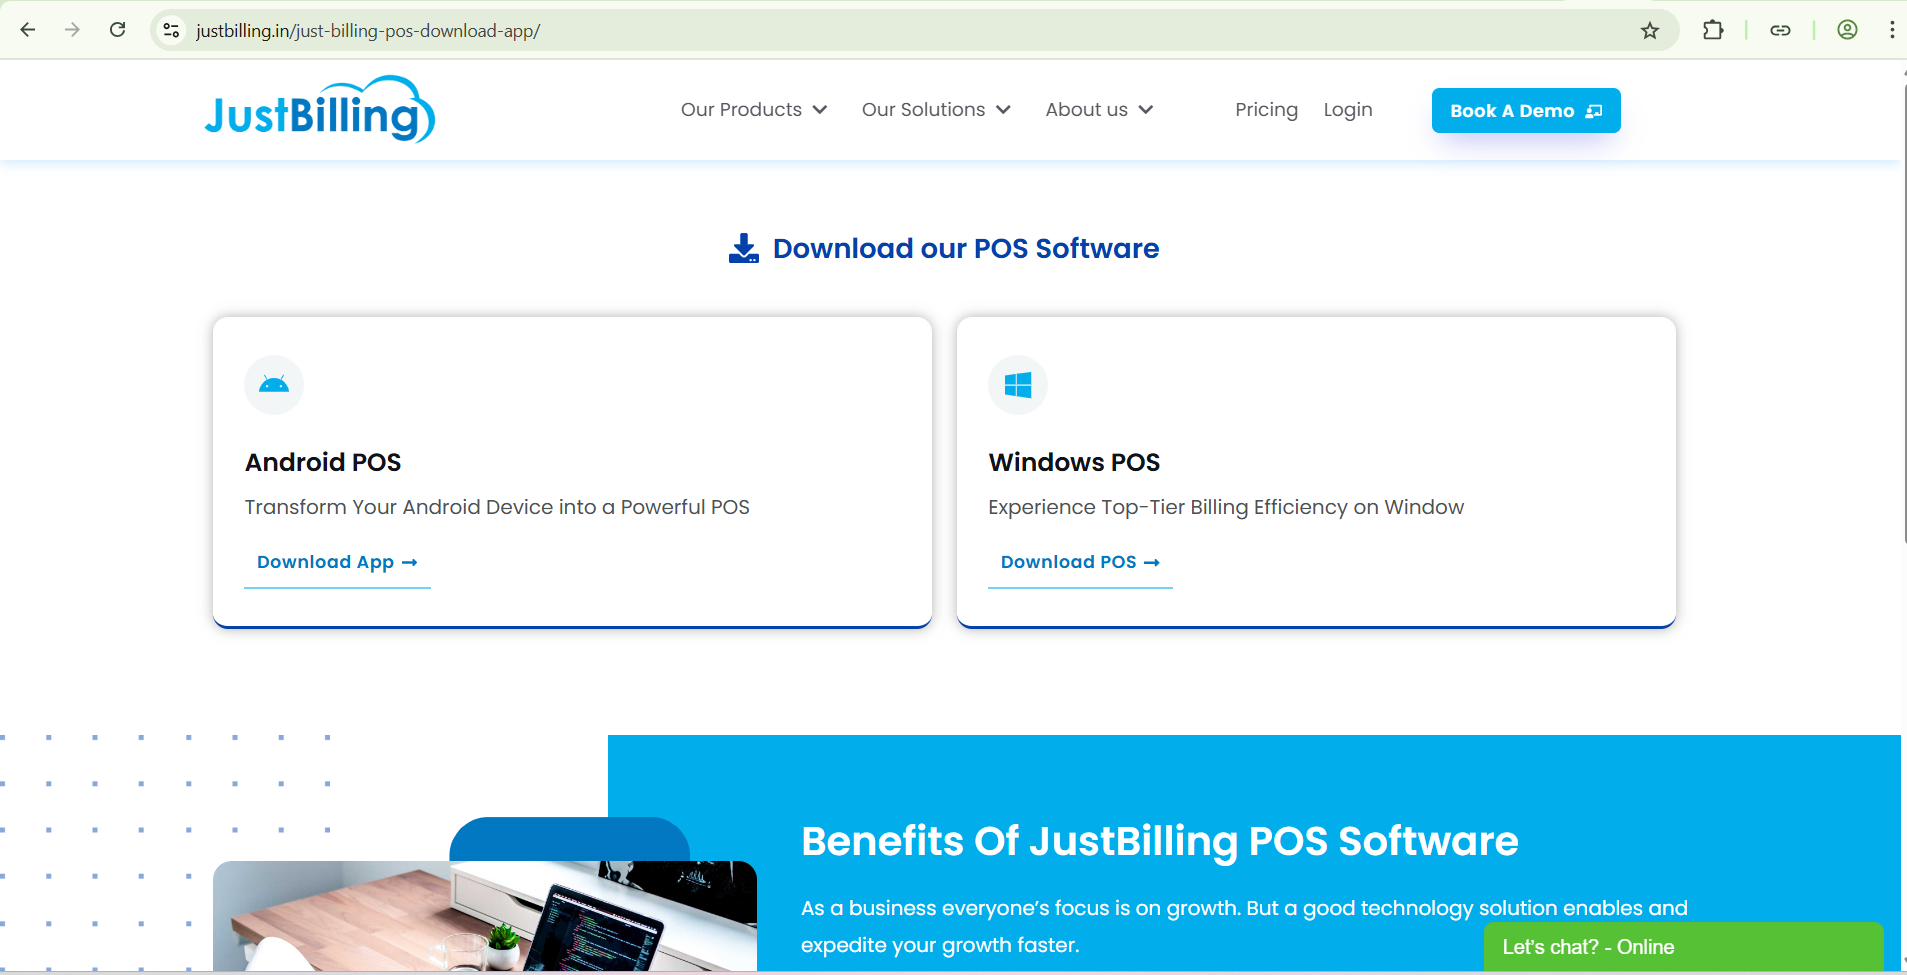Click the JustBilling logo
1907x975 pixels.
(x=319, y=110)
